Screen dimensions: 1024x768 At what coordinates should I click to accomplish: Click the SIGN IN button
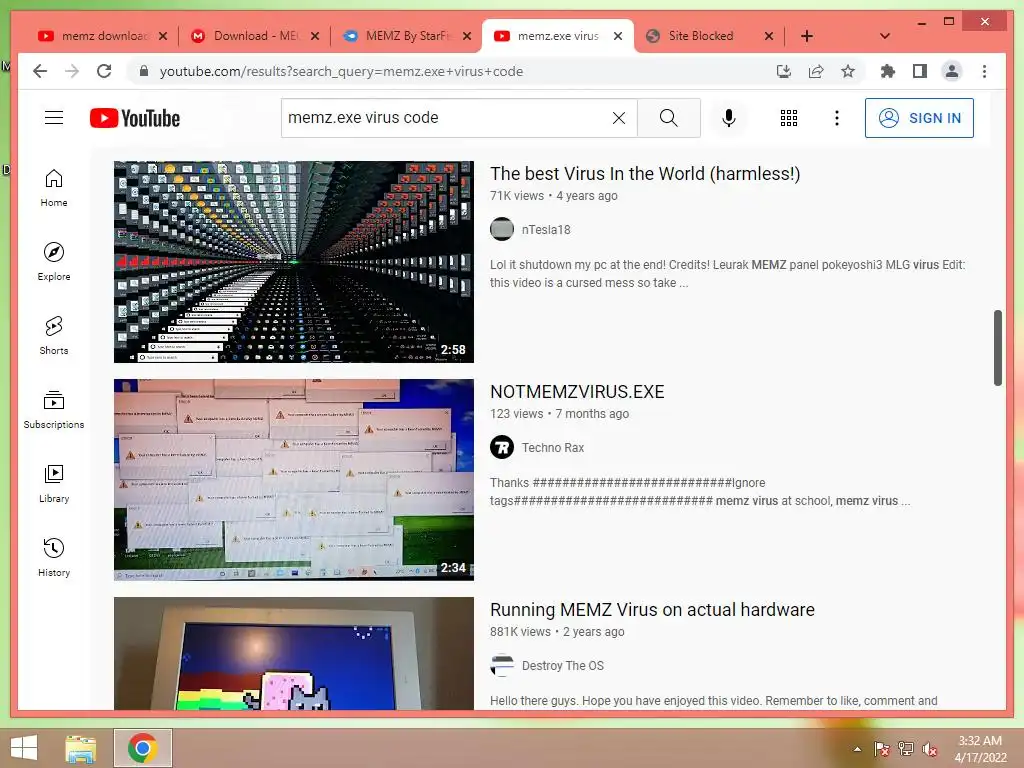click(919, 118)
